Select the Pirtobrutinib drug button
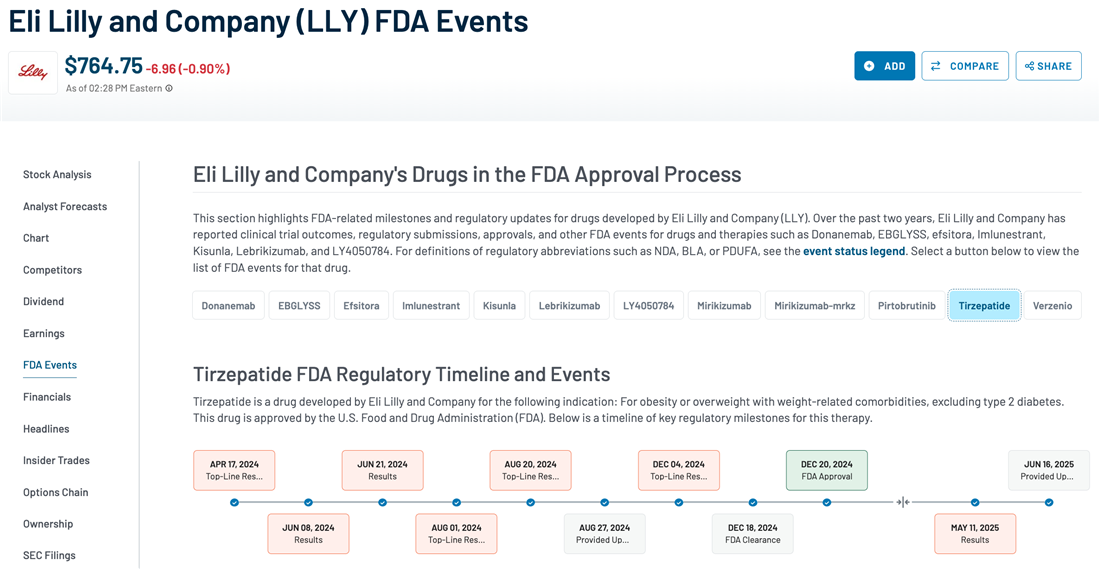Viewport: 1100px width, 569px height. pos(907,305)
